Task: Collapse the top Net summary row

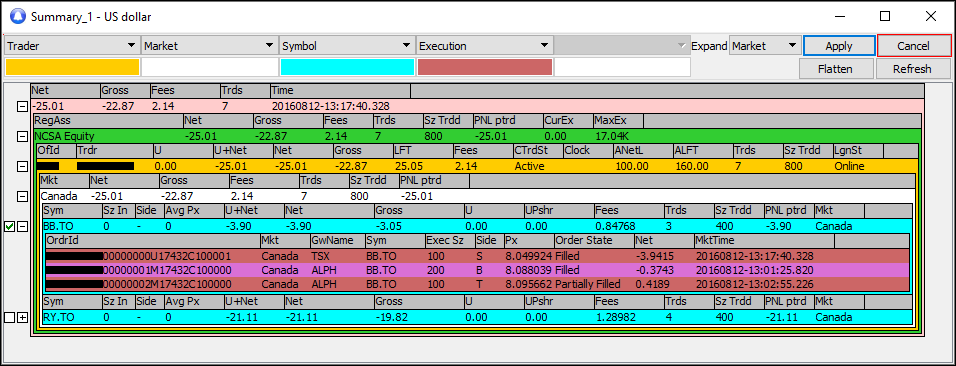Action: point(23,106)
